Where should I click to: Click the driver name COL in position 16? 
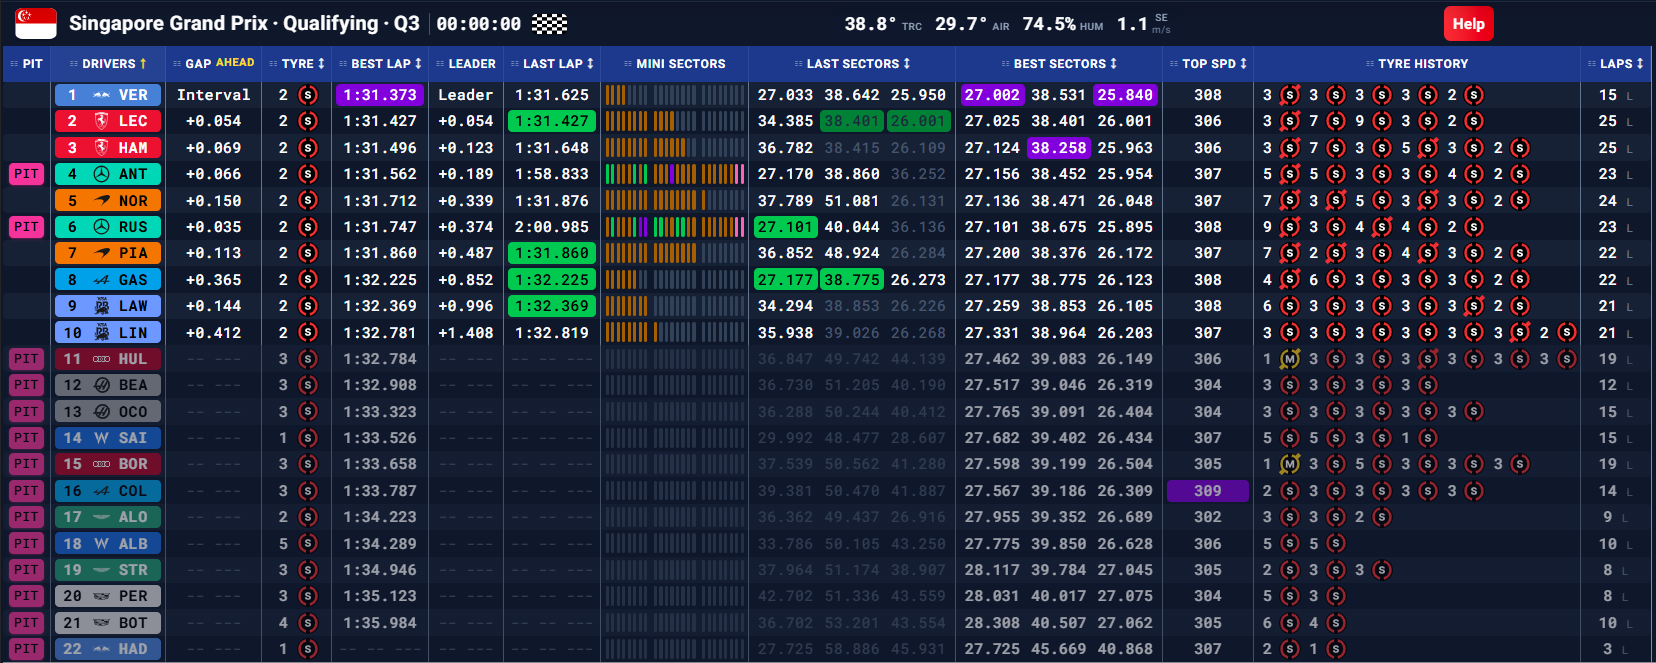[133, 491]
